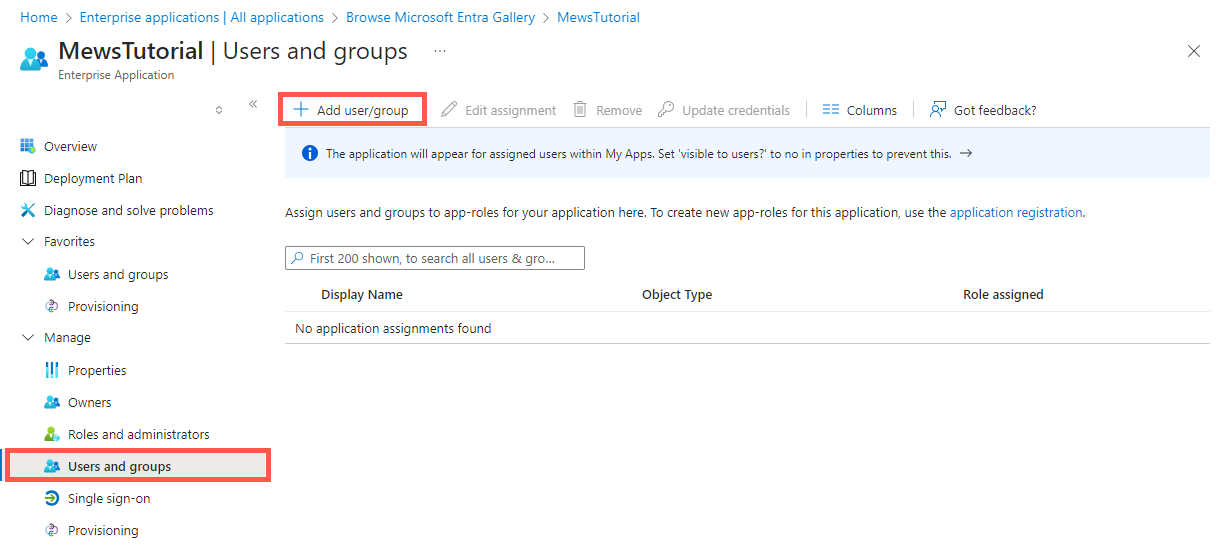Screen dimensions: 1228x546
Task: Sort by Display Name column
Action: tap(362, 294)
